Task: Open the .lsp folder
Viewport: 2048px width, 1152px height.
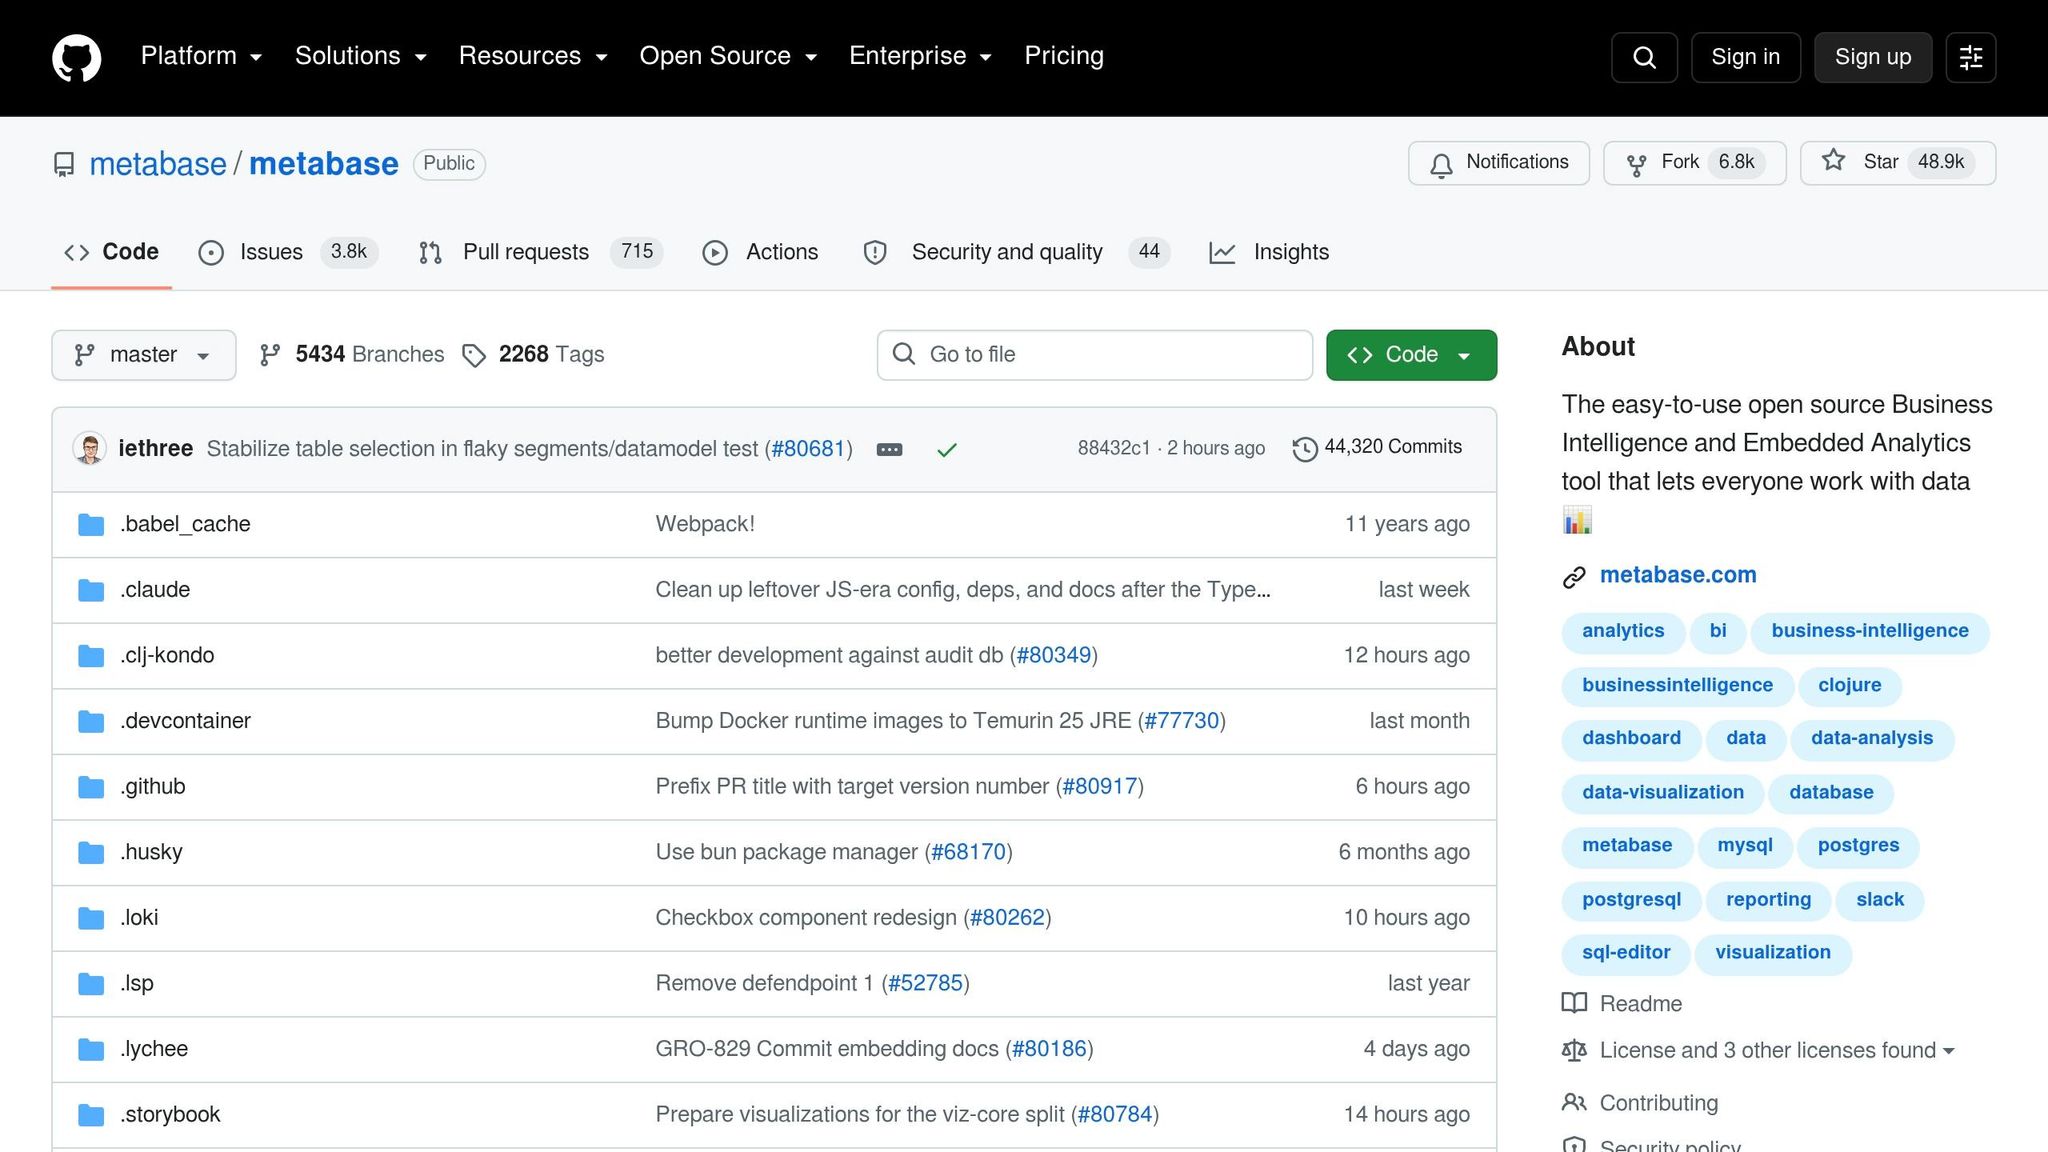Action: 137,984
